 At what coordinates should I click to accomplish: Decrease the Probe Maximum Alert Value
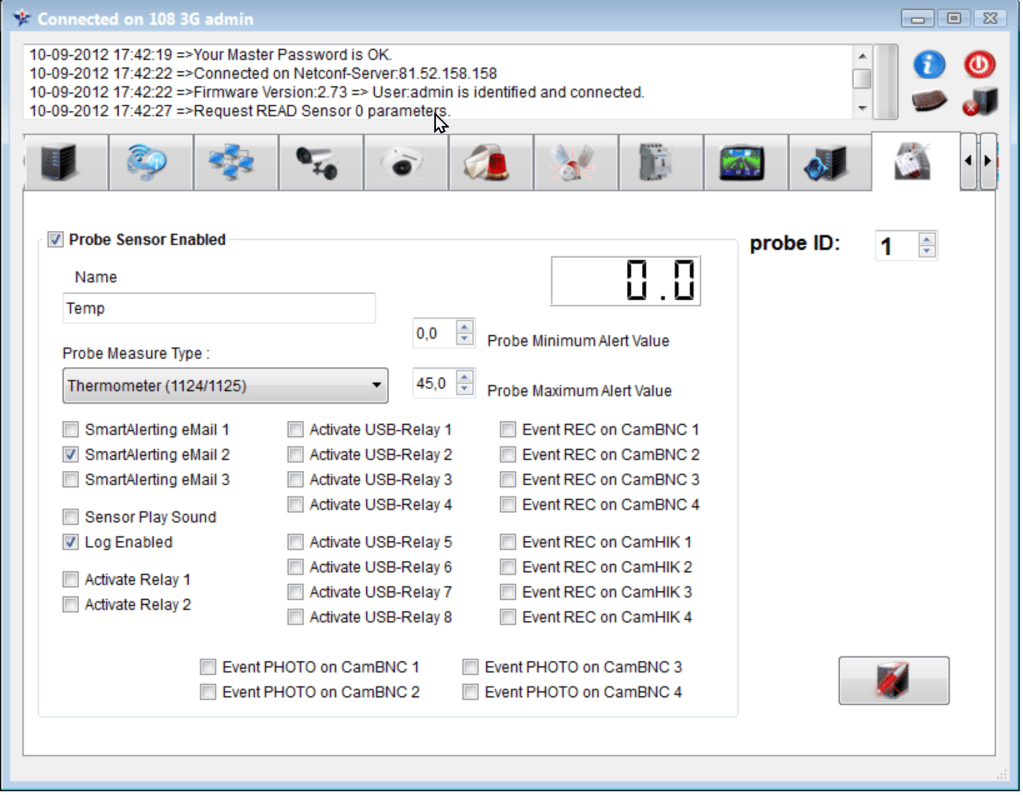tap(464, 389)
